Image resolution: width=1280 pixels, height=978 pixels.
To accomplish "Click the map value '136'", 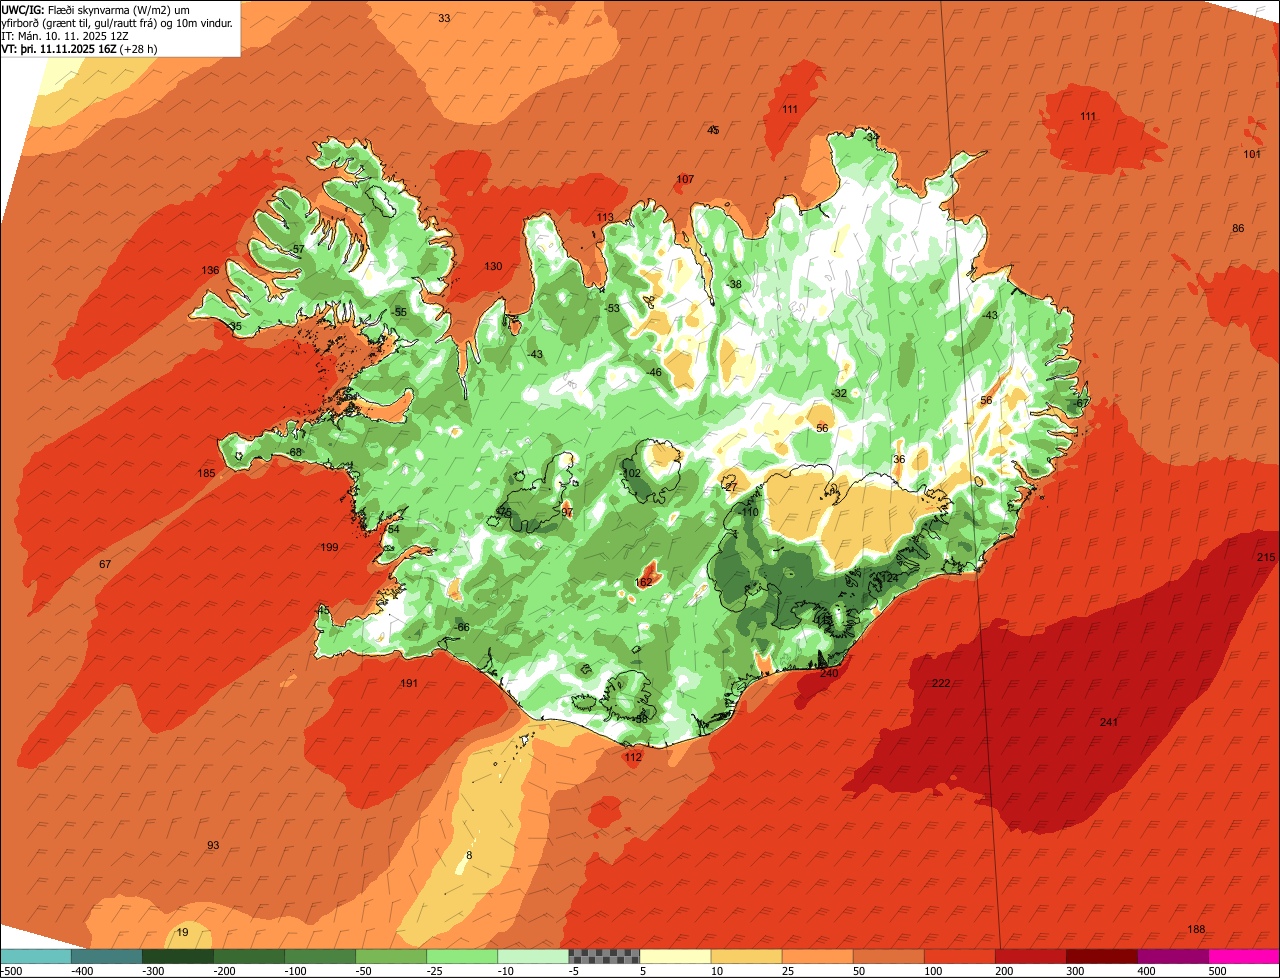I will [x=210, y=271].
